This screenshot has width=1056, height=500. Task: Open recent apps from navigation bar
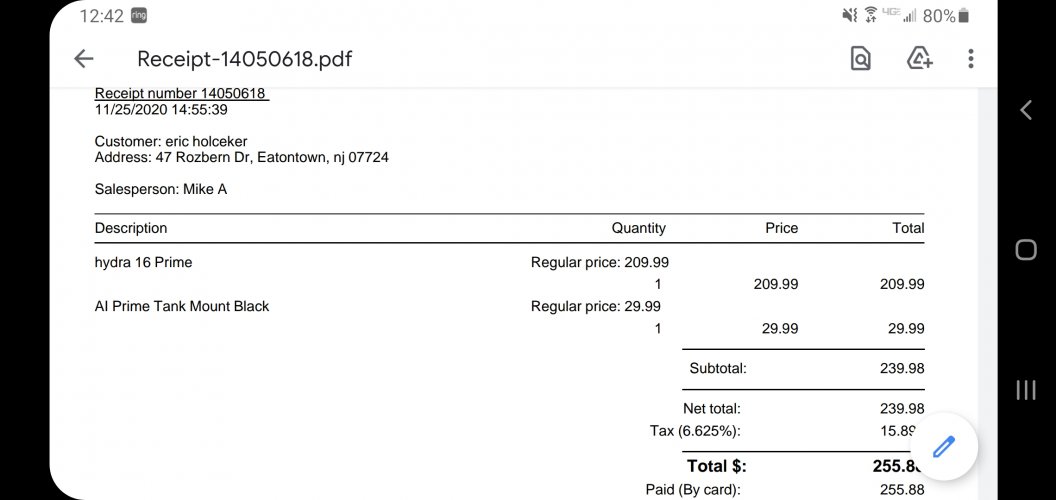tap(1026, 389)
